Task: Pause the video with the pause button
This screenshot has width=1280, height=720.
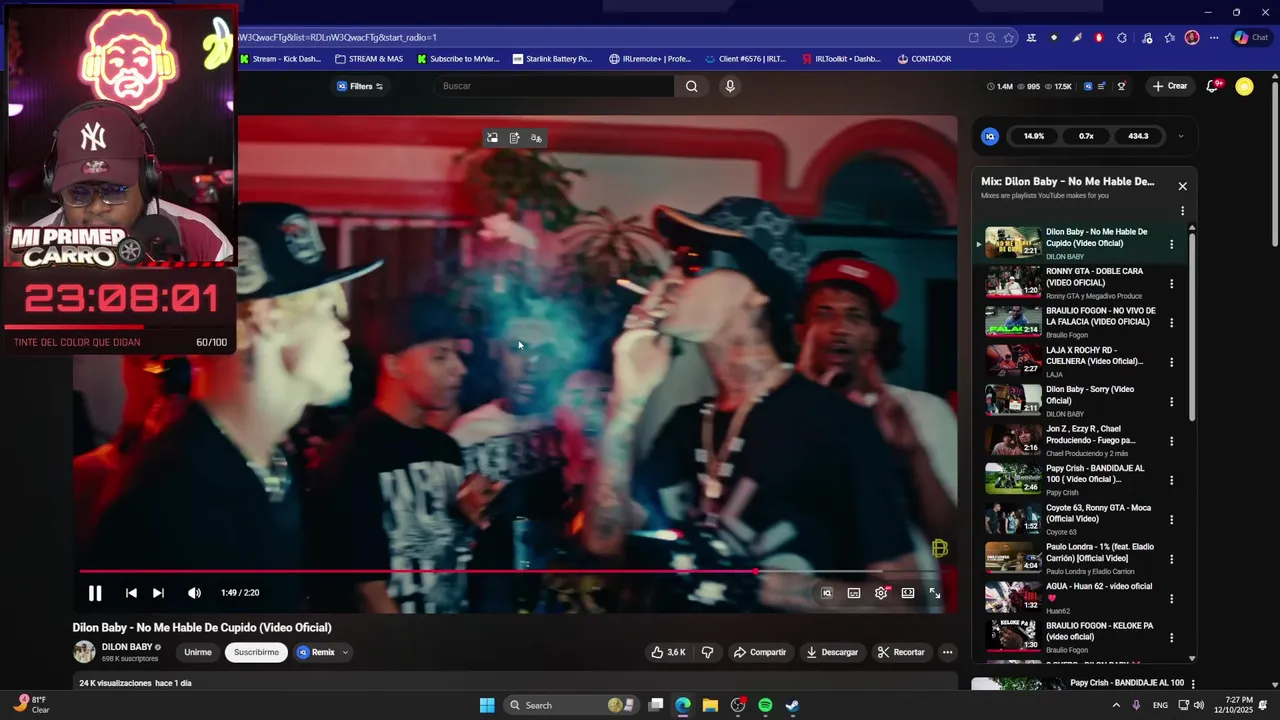Action: tap(95, 593)
